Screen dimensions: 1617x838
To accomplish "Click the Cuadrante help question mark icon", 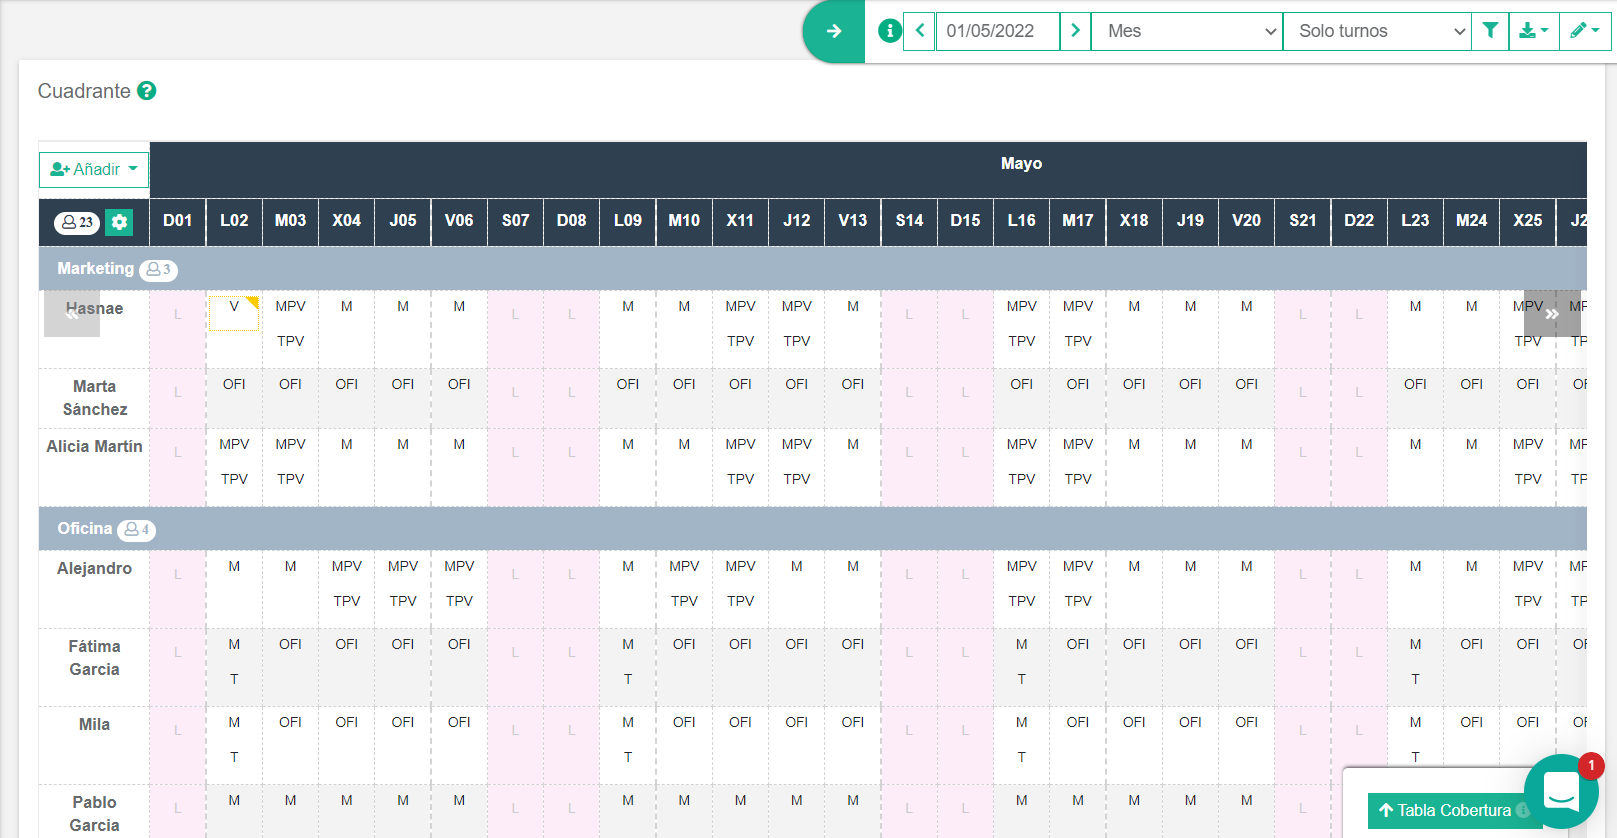I will [147, 91].
